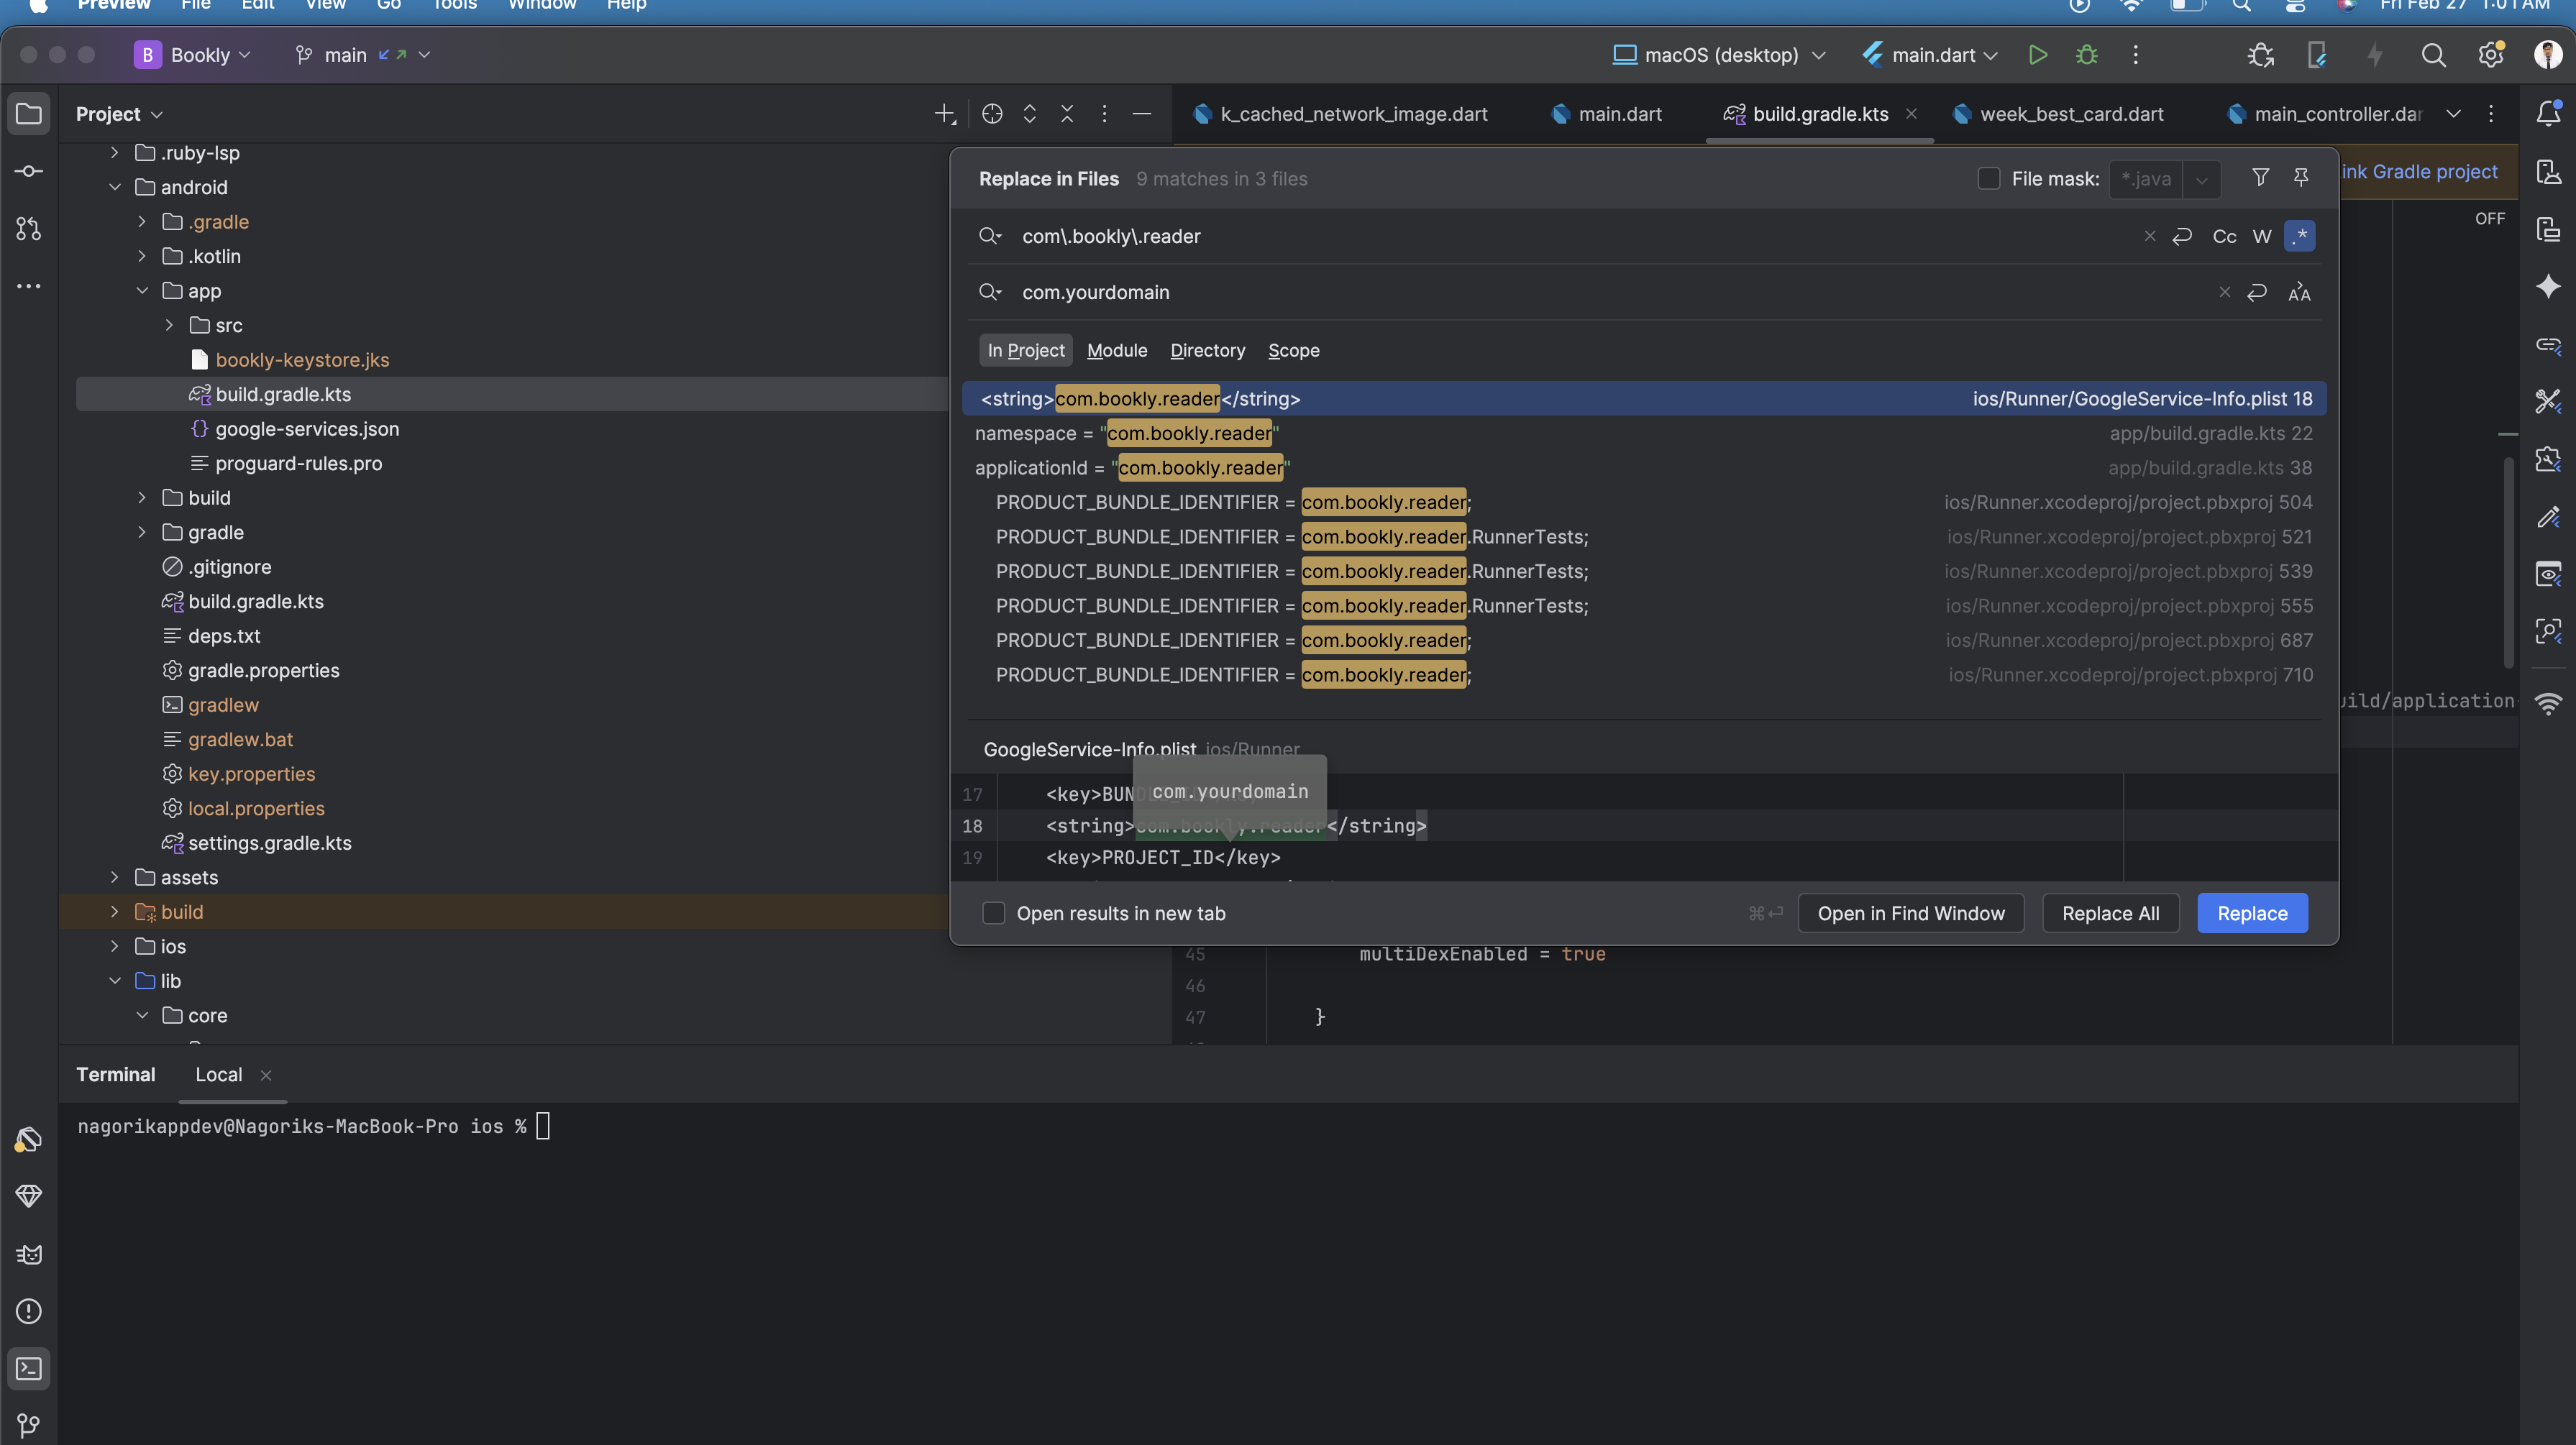Click the Gradle project link banner
The image size is (2576, 1445).
[2419, 171]
